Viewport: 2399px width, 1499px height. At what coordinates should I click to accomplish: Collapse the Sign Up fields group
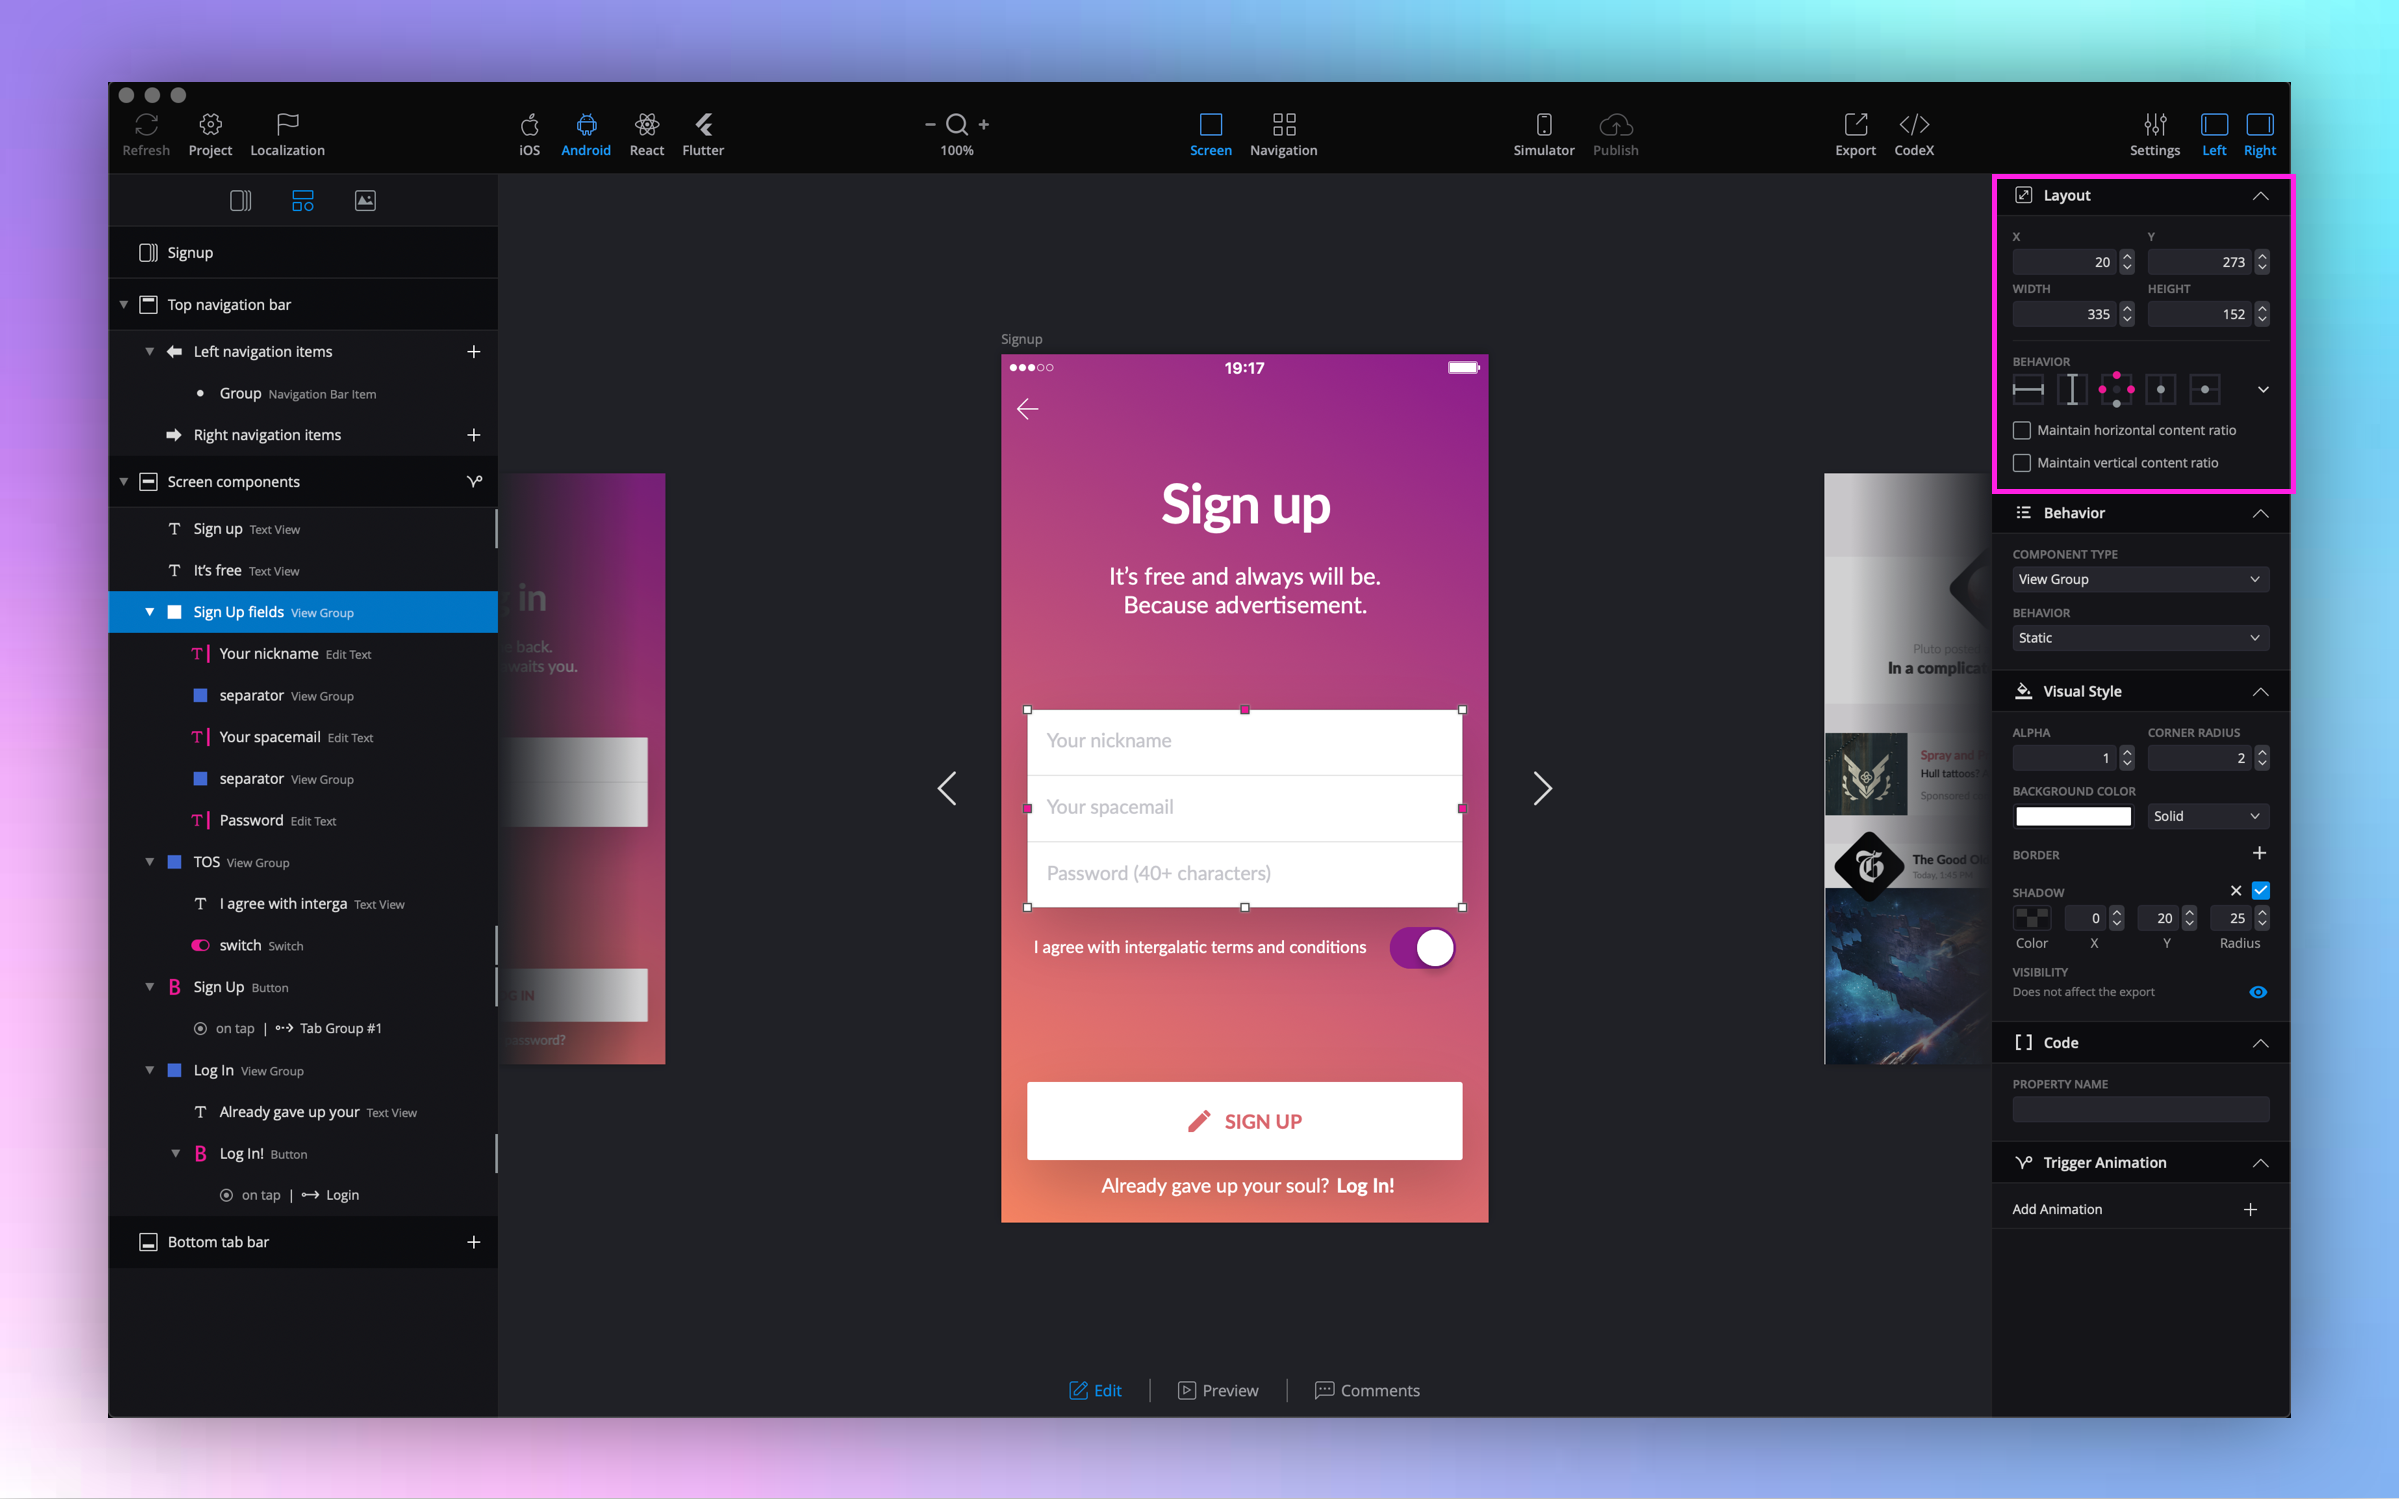point(150,612)
